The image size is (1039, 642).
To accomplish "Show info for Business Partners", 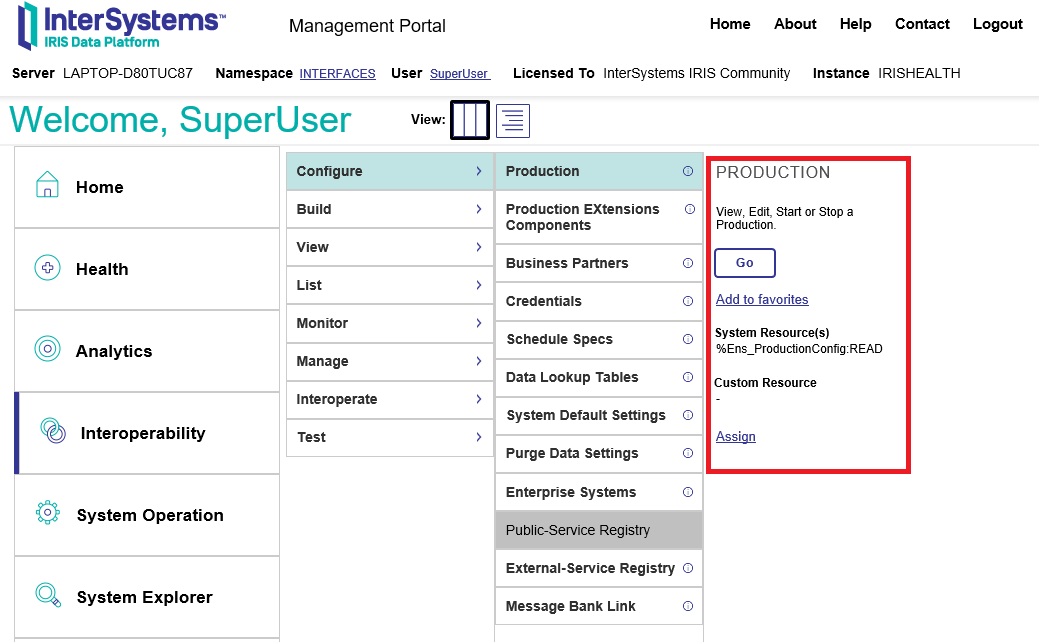I will coord(688,263).
